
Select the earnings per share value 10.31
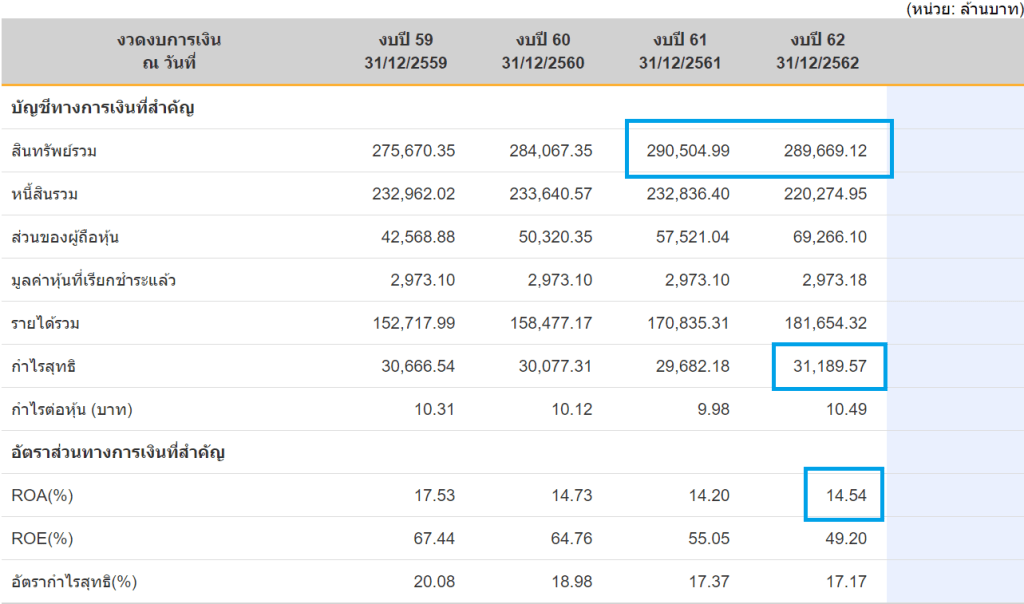click(x=435, y=410)
